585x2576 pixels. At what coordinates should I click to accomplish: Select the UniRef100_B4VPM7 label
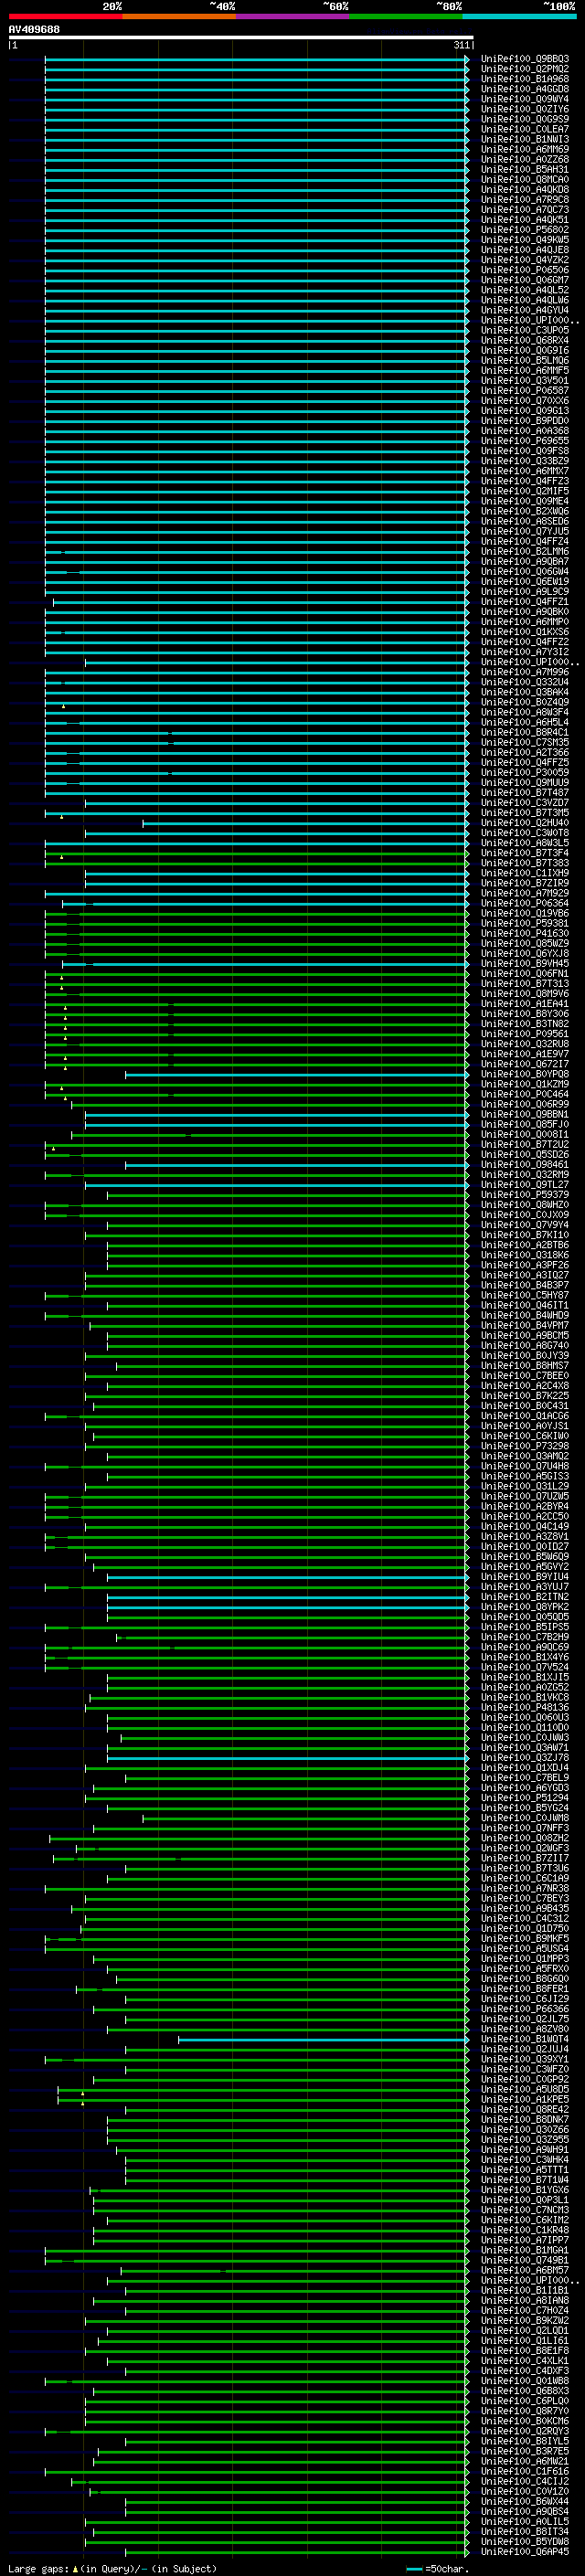pyautogui.click(x=524, y=1325)
